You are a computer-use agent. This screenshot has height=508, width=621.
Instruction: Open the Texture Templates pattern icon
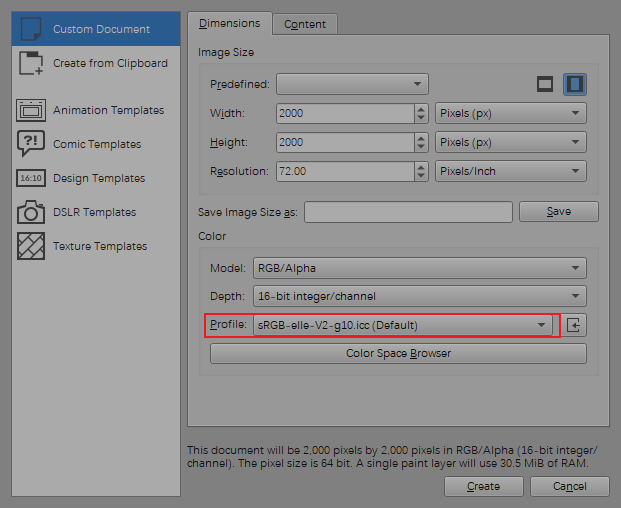[x=31, y=246]
